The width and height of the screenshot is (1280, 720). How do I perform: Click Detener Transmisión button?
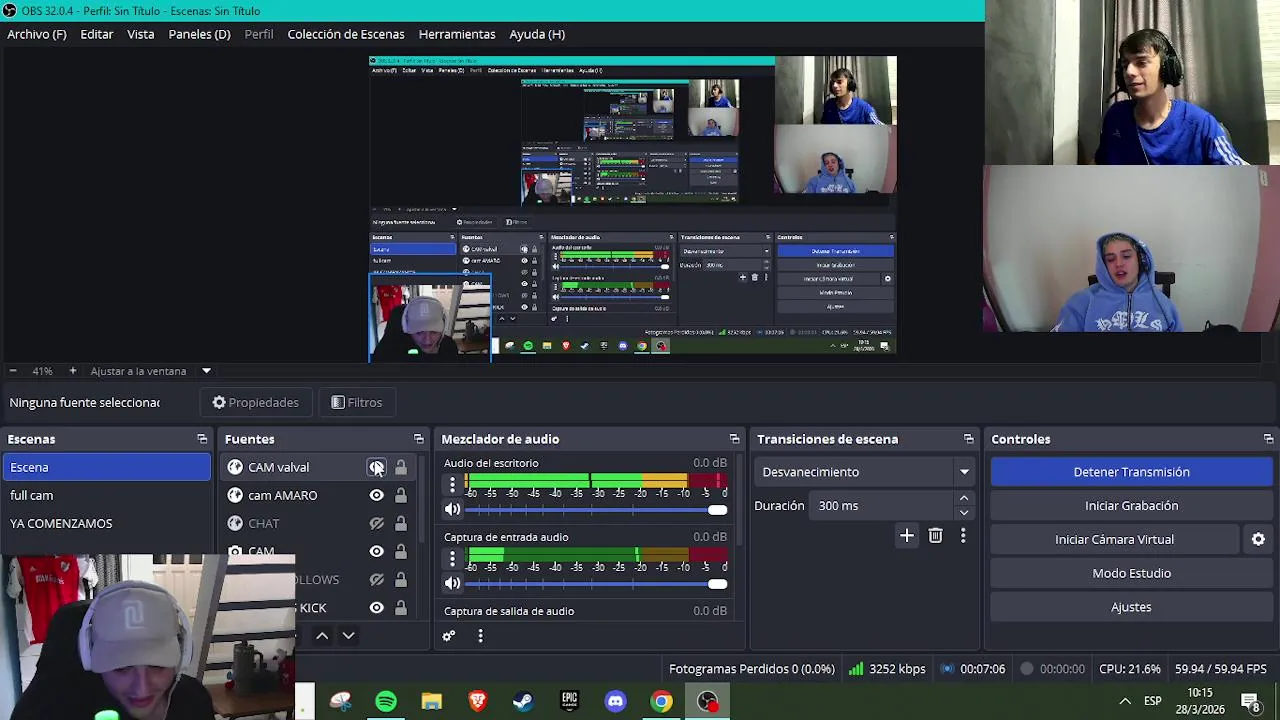pos(1131,472)
